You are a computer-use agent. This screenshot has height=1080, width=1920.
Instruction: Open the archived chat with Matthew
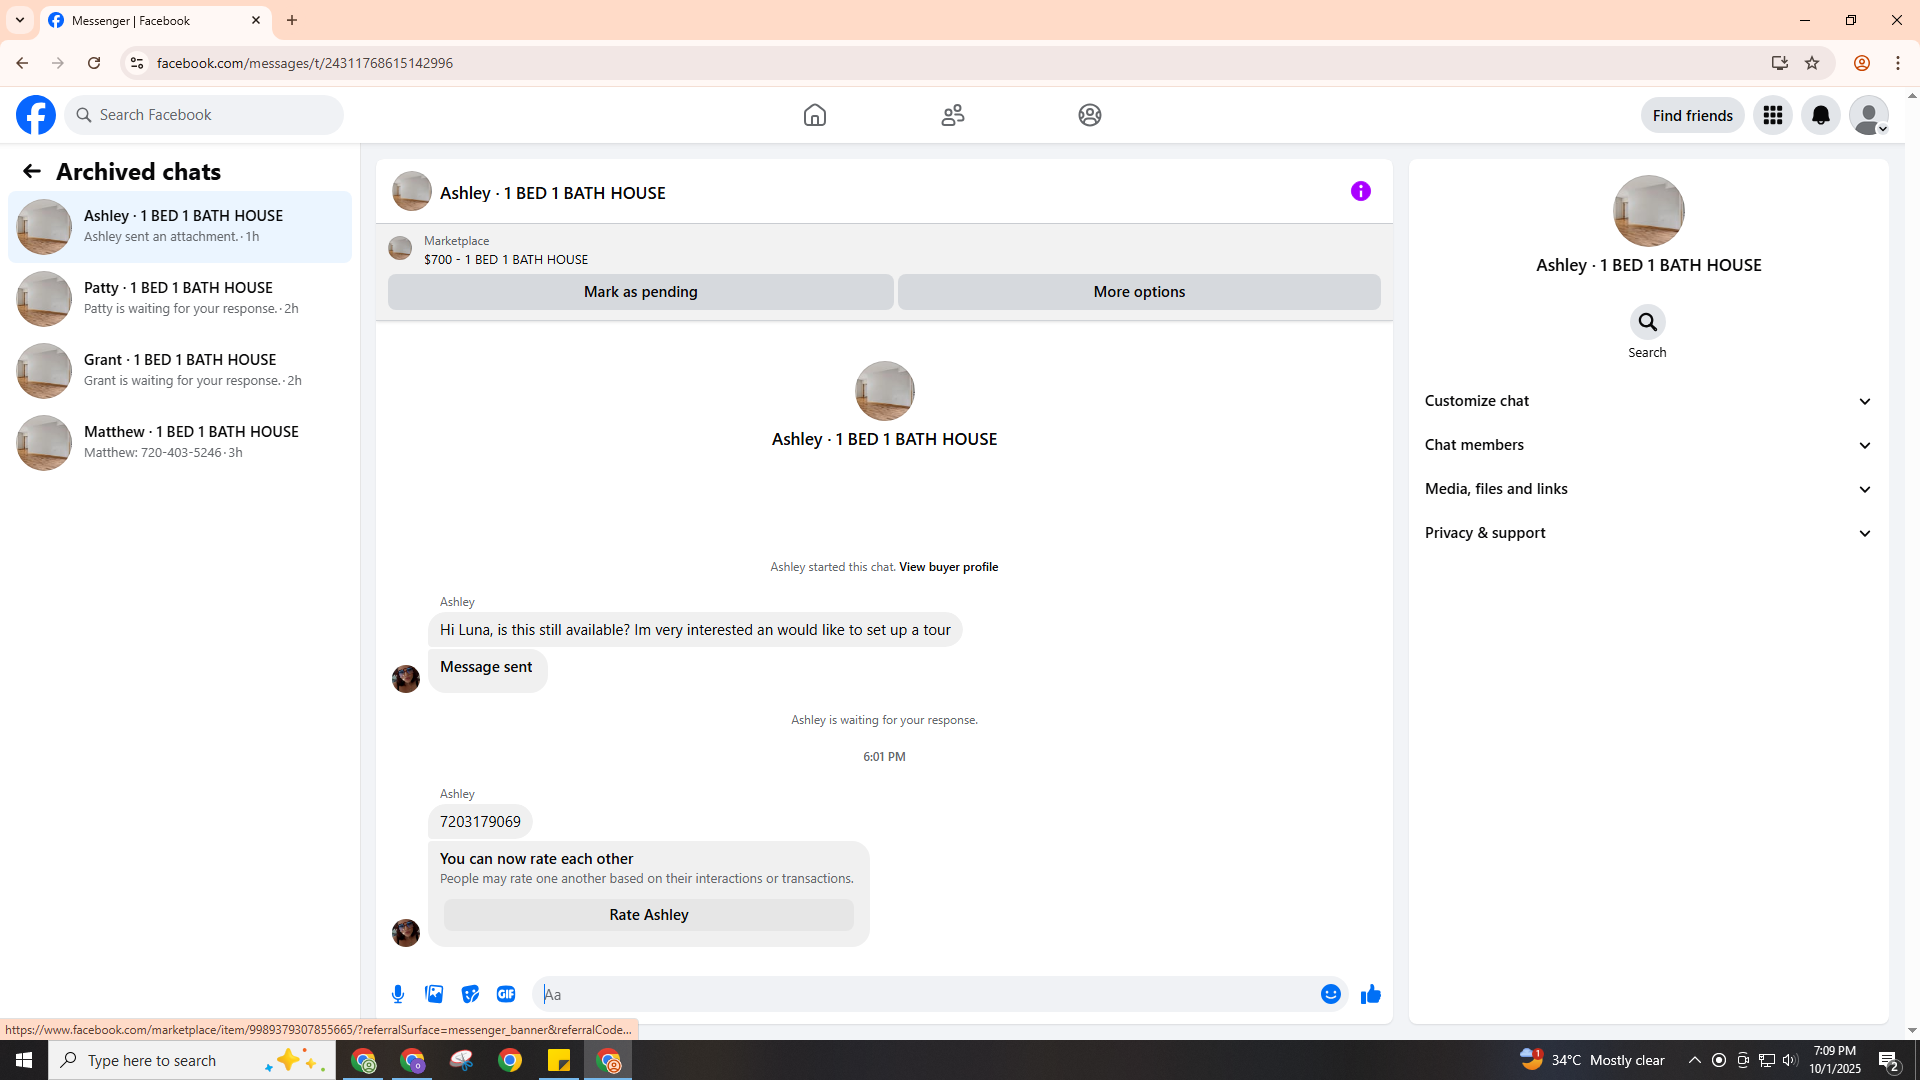180,443
